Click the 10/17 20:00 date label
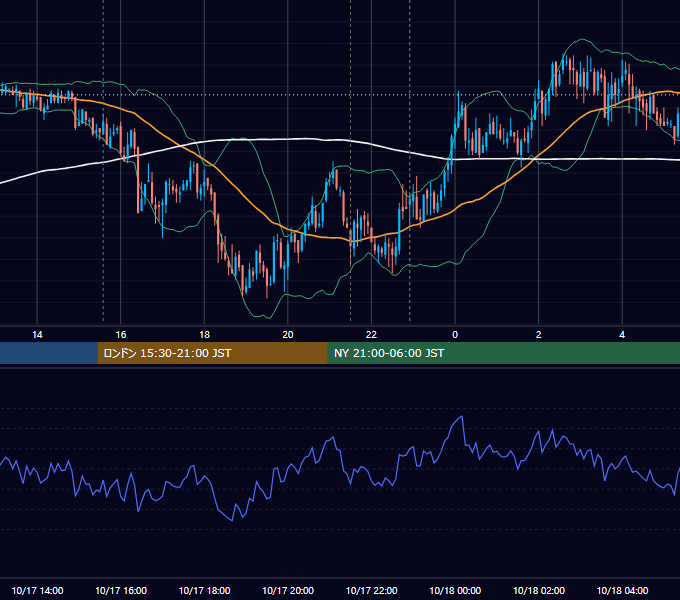 288,590
